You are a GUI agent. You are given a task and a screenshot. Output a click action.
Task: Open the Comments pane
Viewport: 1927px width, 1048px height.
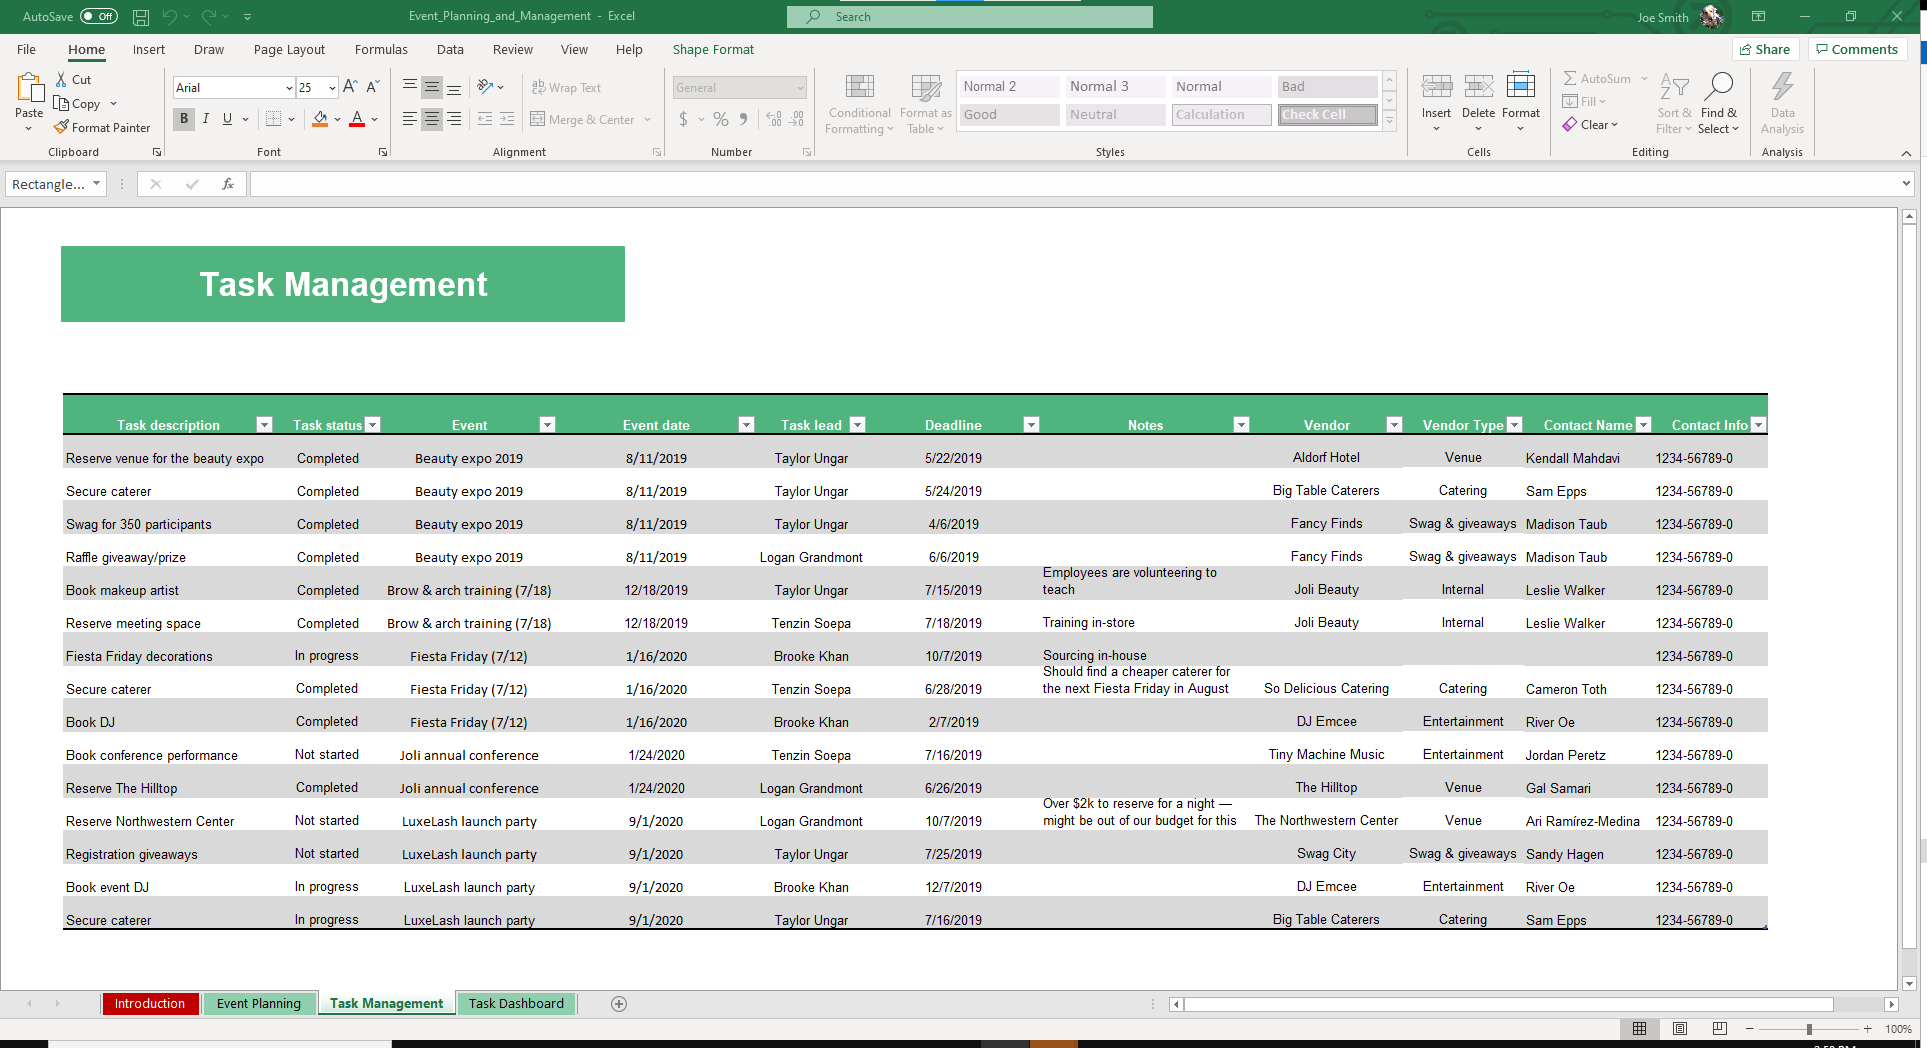(x=1857, y=49)
